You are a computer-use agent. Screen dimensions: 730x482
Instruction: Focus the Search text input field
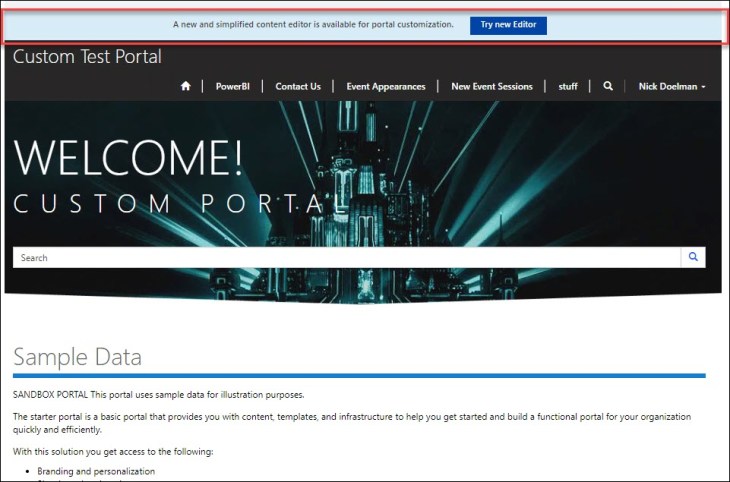[x=346, y=258]
